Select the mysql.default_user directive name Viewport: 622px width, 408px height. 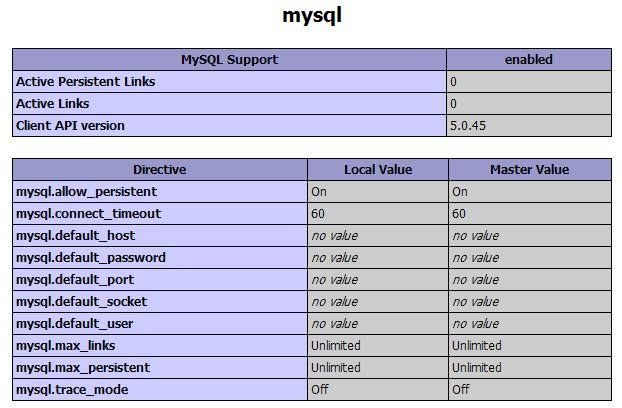74,324
